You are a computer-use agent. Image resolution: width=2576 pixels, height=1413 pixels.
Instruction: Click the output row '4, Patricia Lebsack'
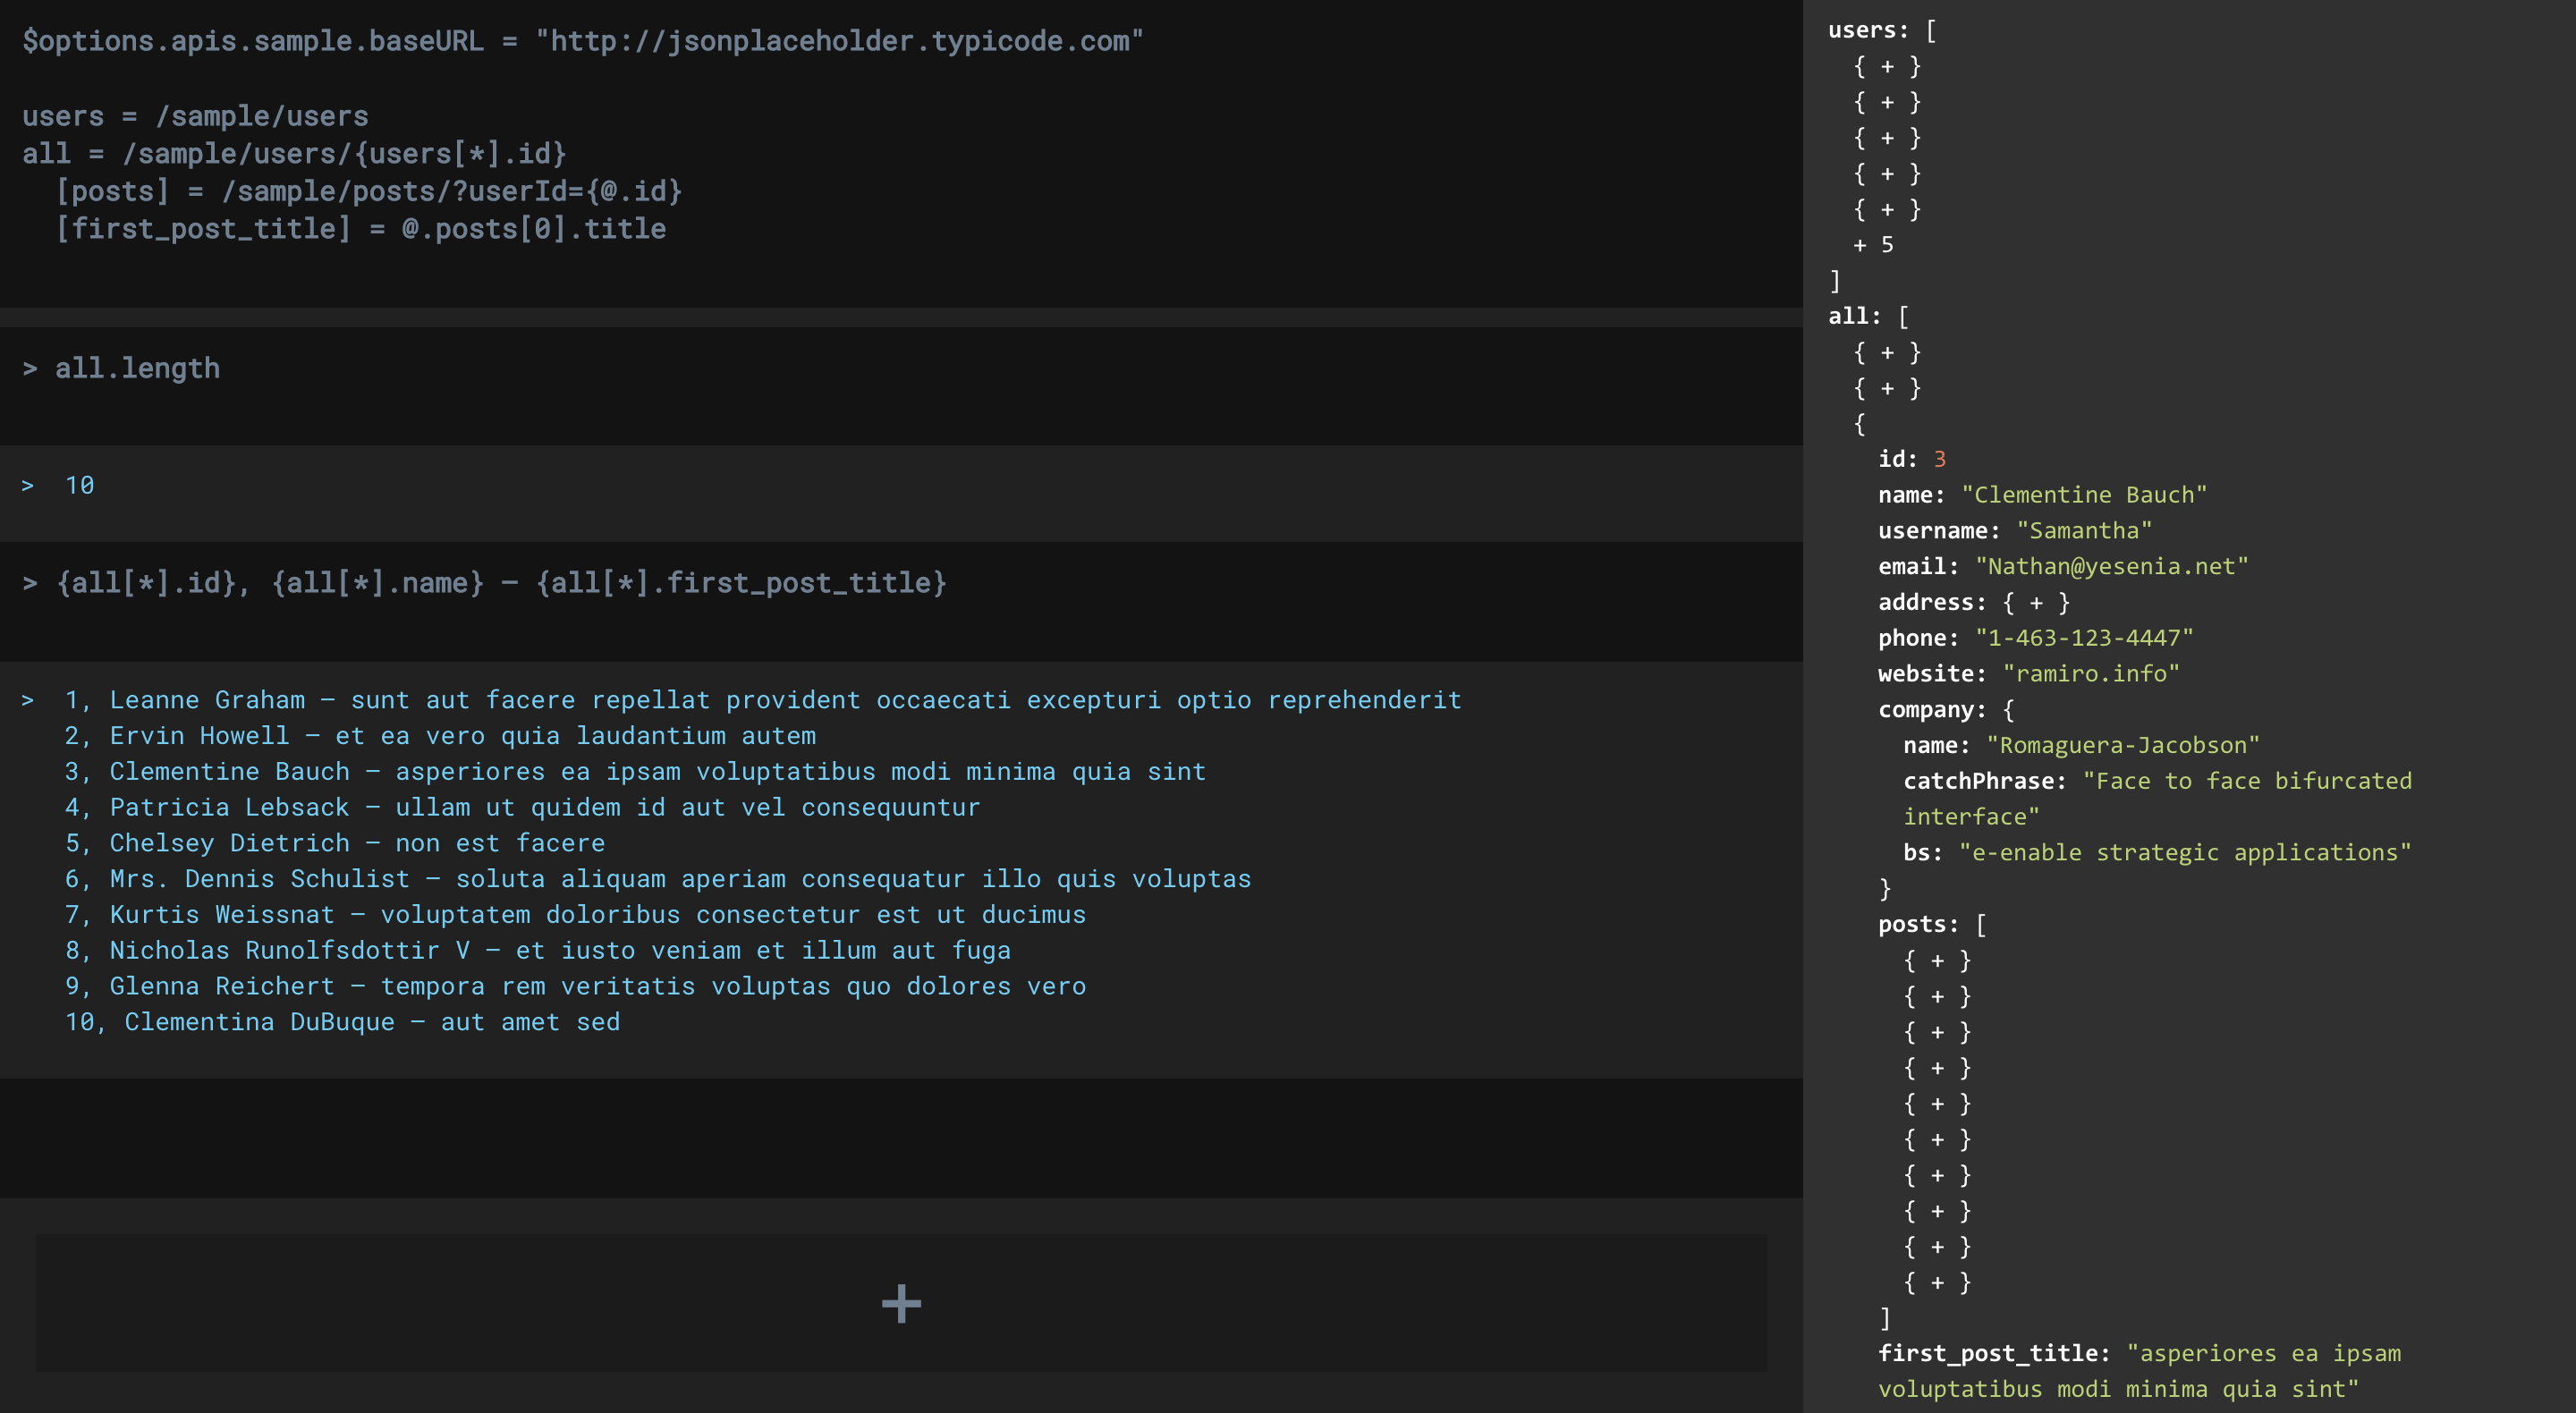522,807
